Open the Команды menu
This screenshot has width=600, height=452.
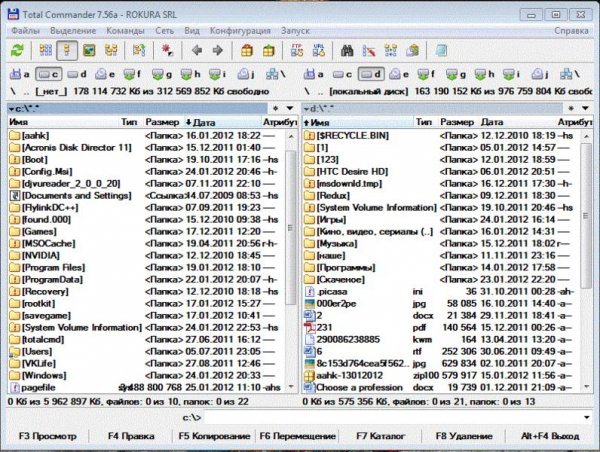[x=125, y=31]
